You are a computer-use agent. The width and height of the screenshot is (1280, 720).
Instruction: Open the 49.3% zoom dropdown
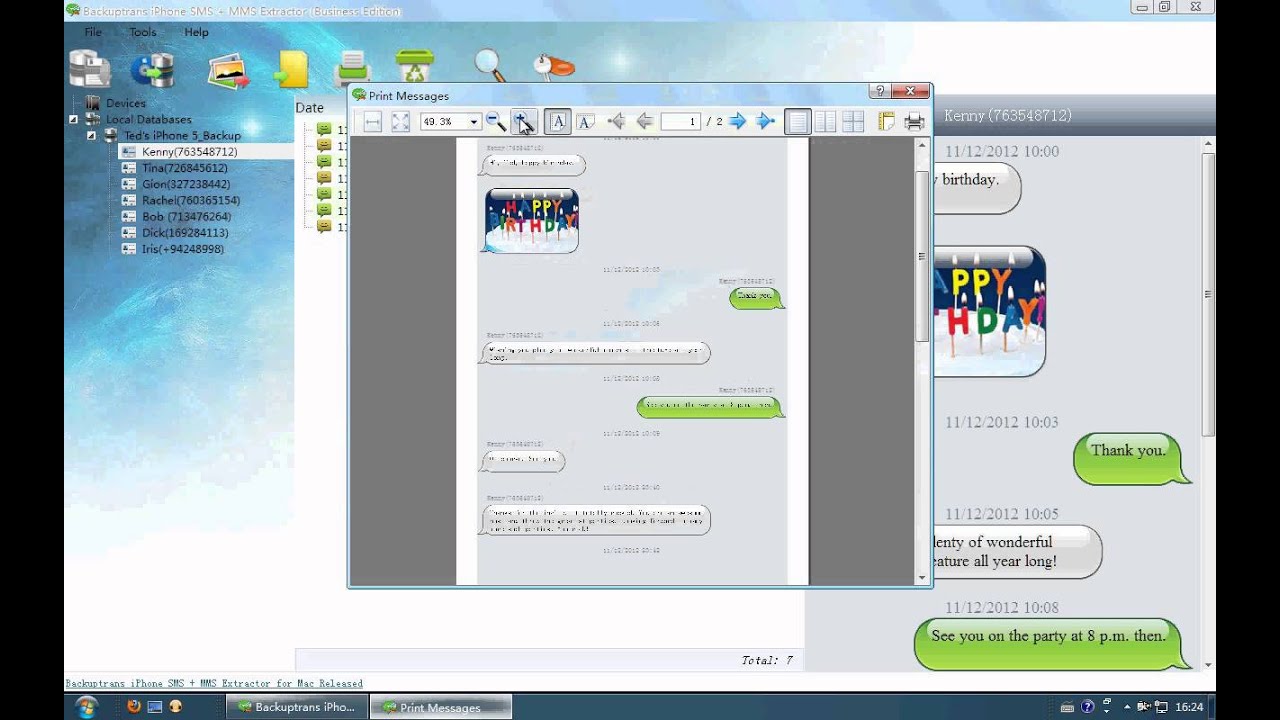coord(474,122)
